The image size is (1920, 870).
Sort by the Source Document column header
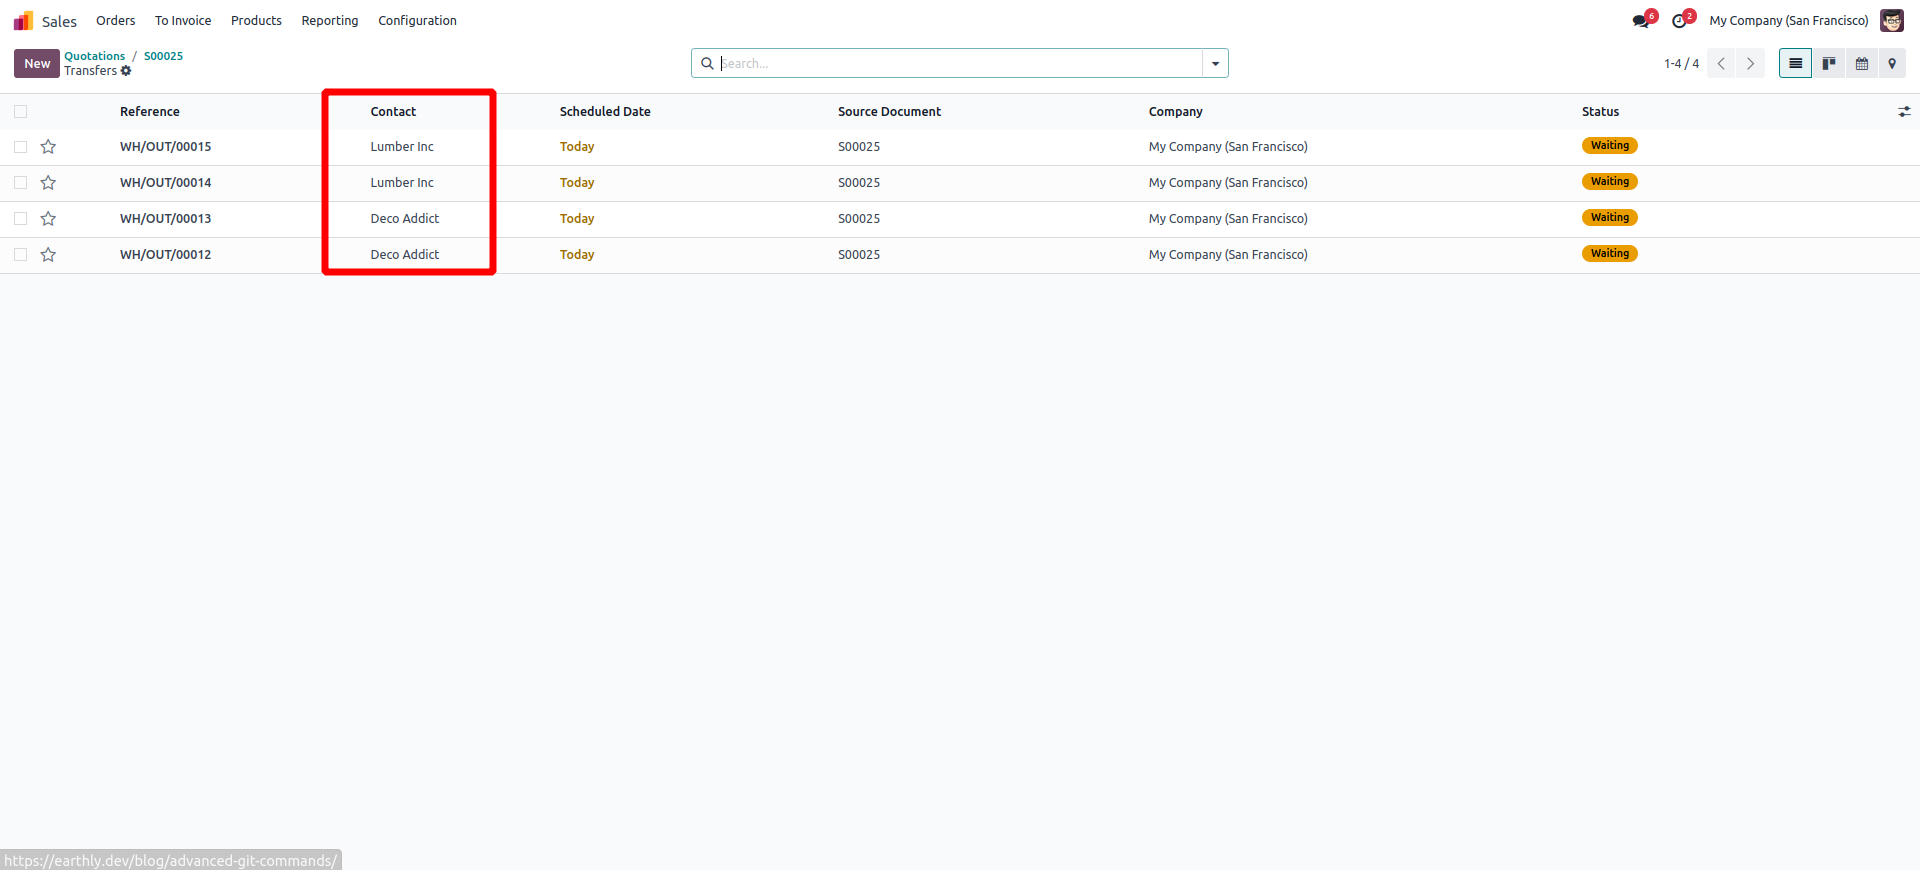889,112
